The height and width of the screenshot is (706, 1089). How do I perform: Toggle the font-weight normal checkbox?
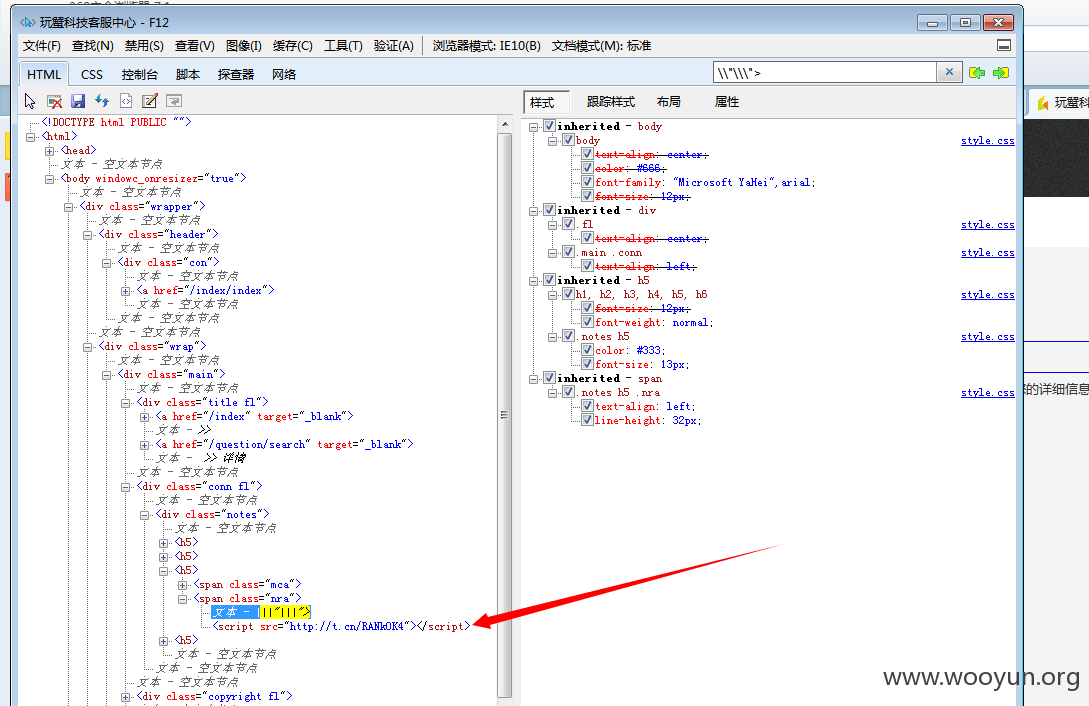click(x=587, y=322)
